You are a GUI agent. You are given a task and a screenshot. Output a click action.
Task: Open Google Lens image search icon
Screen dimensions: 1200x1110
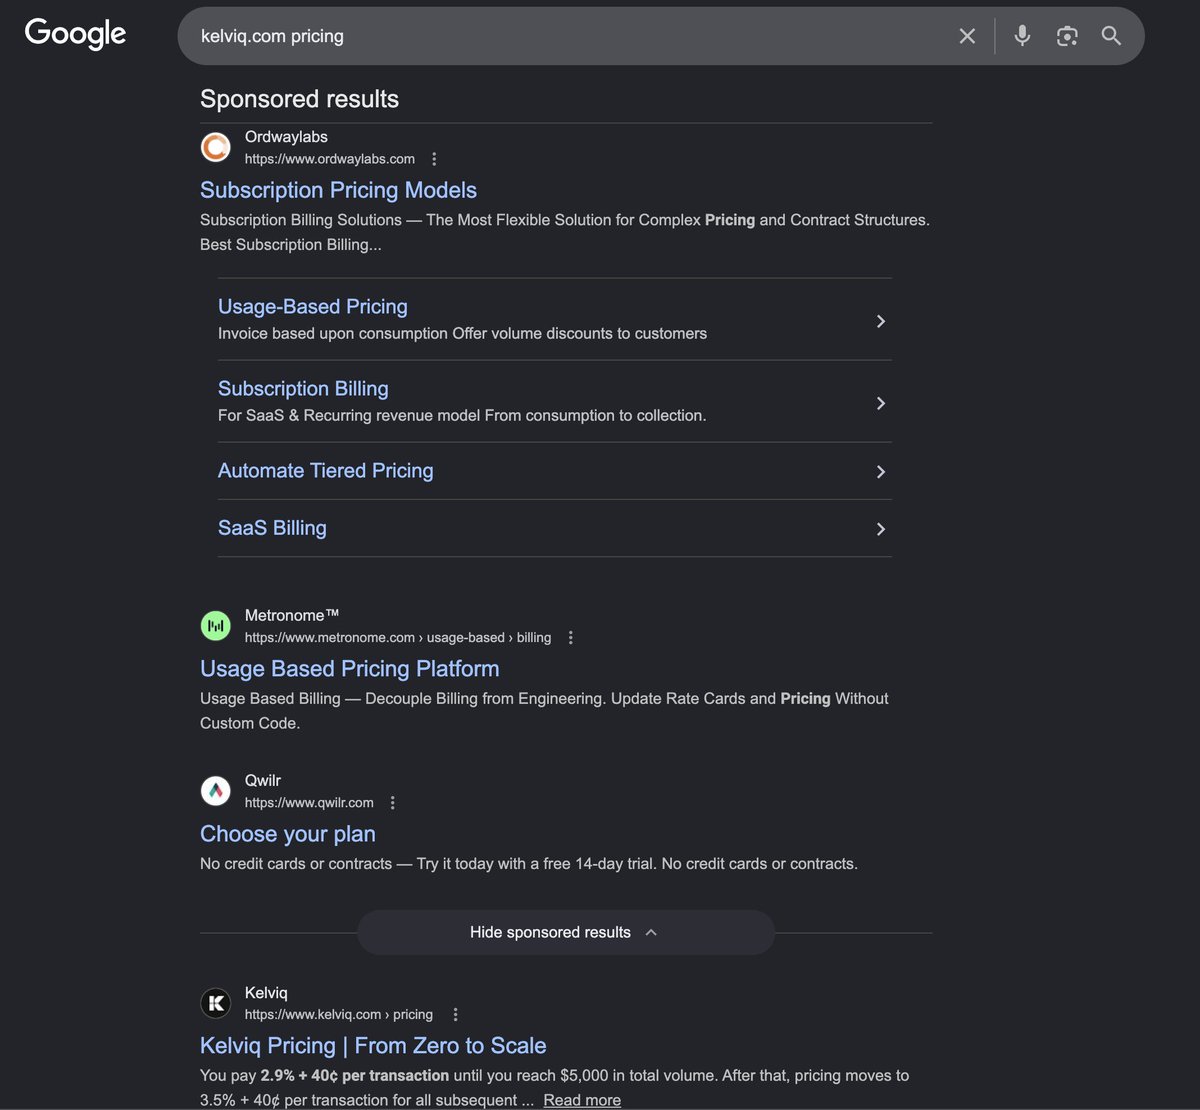pyautogui.click(x=1067, y=36)
